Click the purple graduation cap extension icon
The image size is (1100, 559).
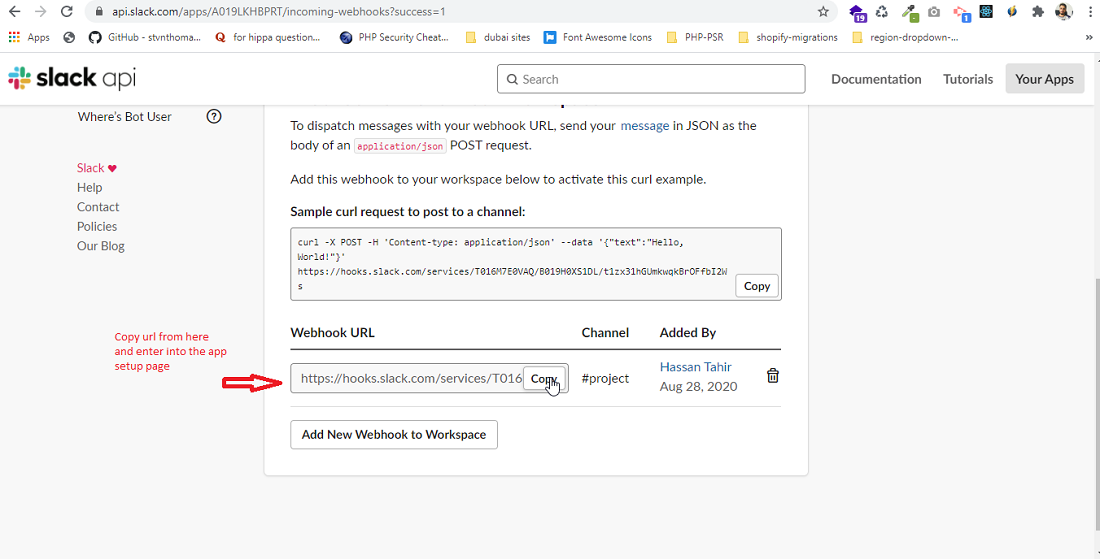(x=857, y=13)
